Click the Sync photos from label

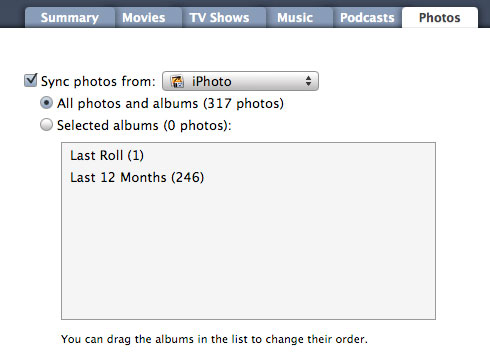pos(98,82)
